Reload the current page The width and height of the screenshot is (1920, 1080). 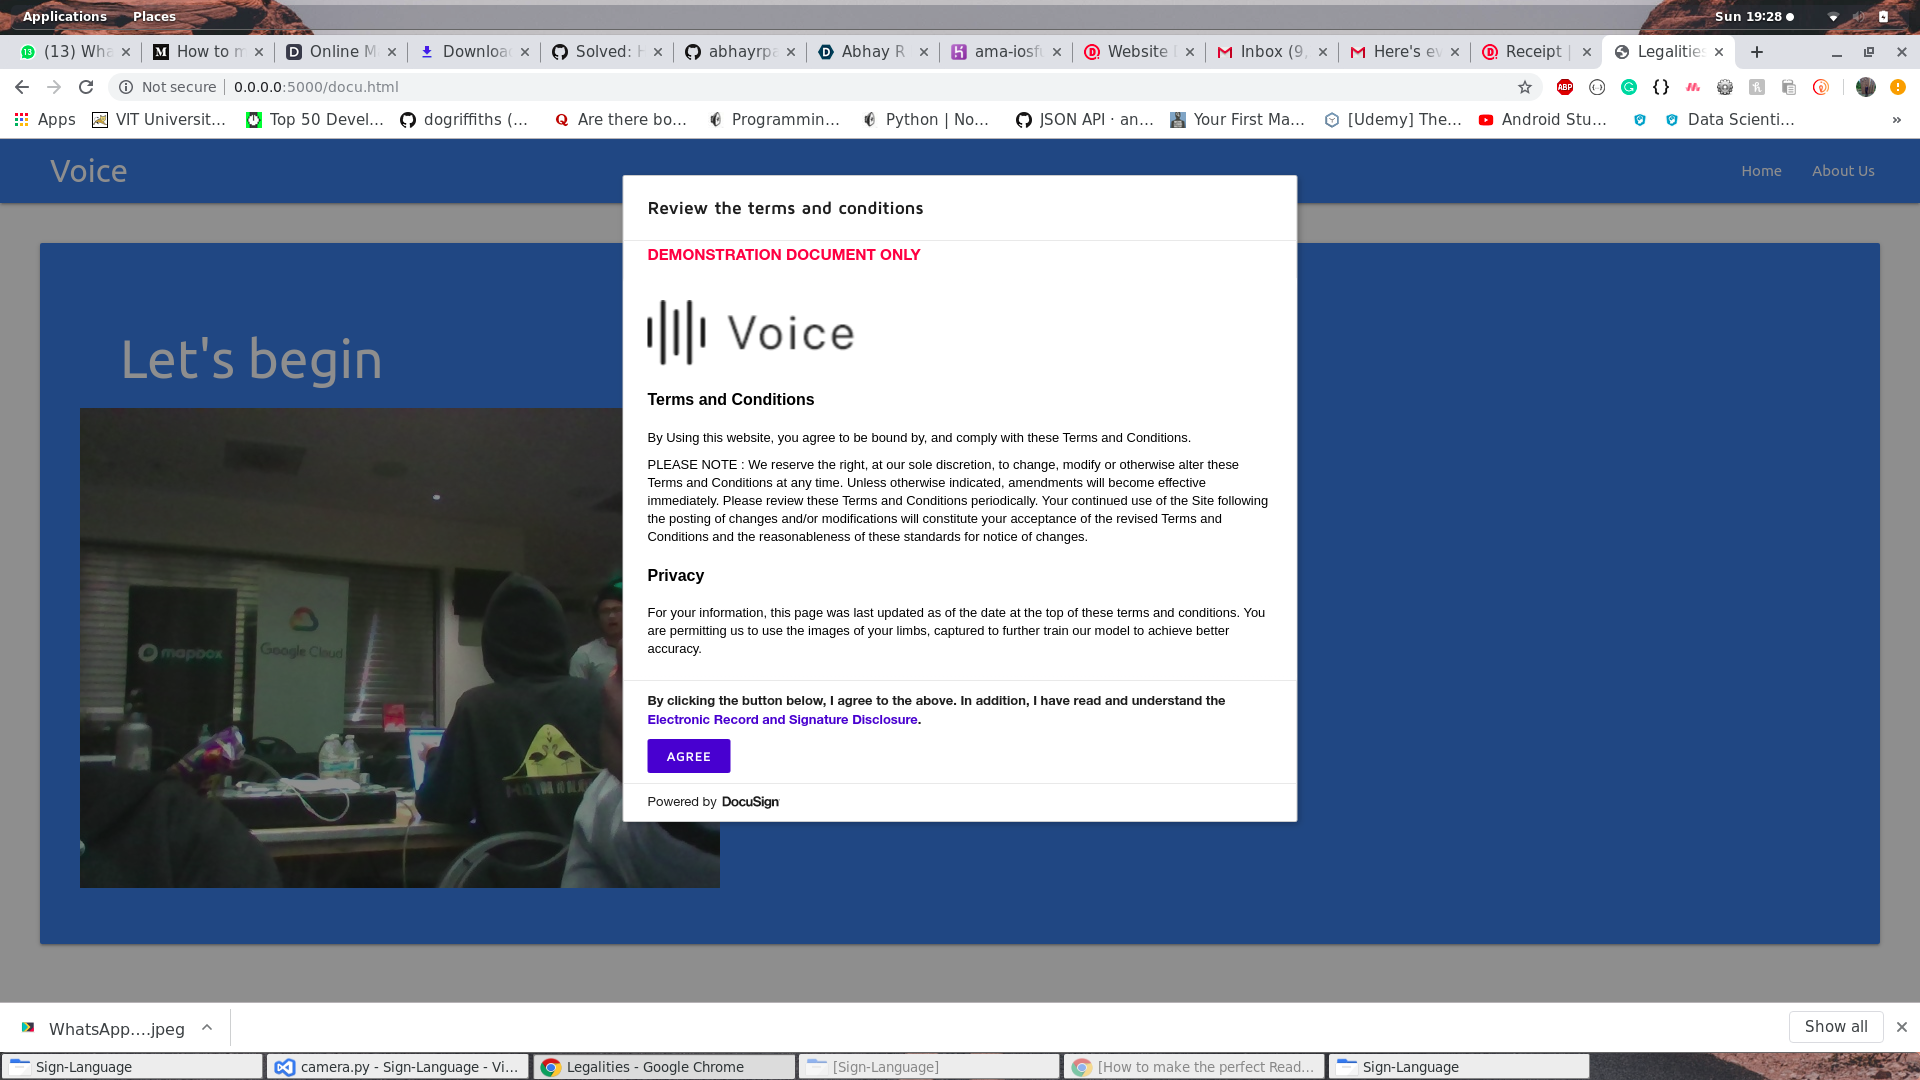tap(86, 87)
